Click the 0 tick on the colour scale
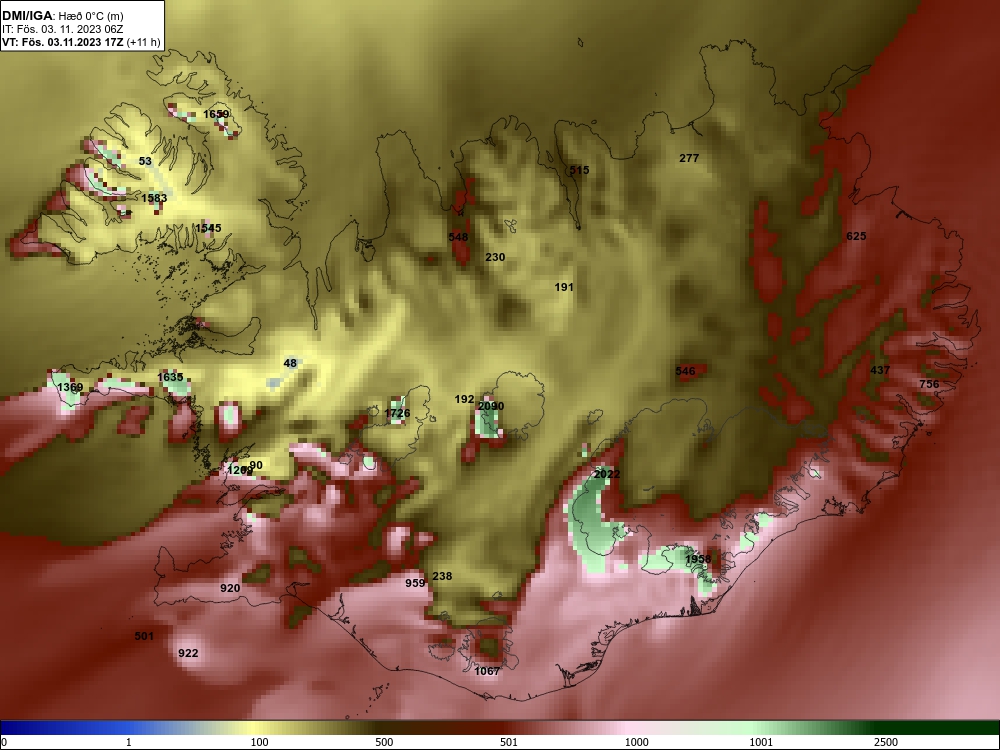 [4, 742]
